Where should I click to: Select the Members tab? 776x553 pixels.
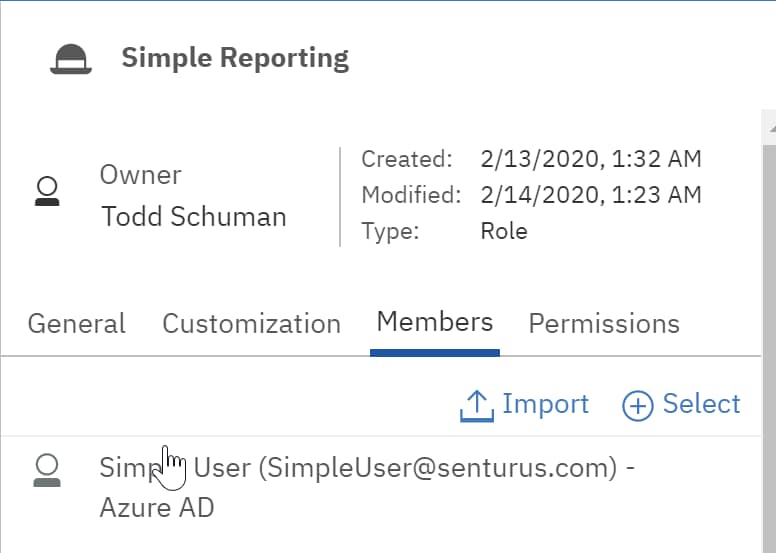pos(435,322)
